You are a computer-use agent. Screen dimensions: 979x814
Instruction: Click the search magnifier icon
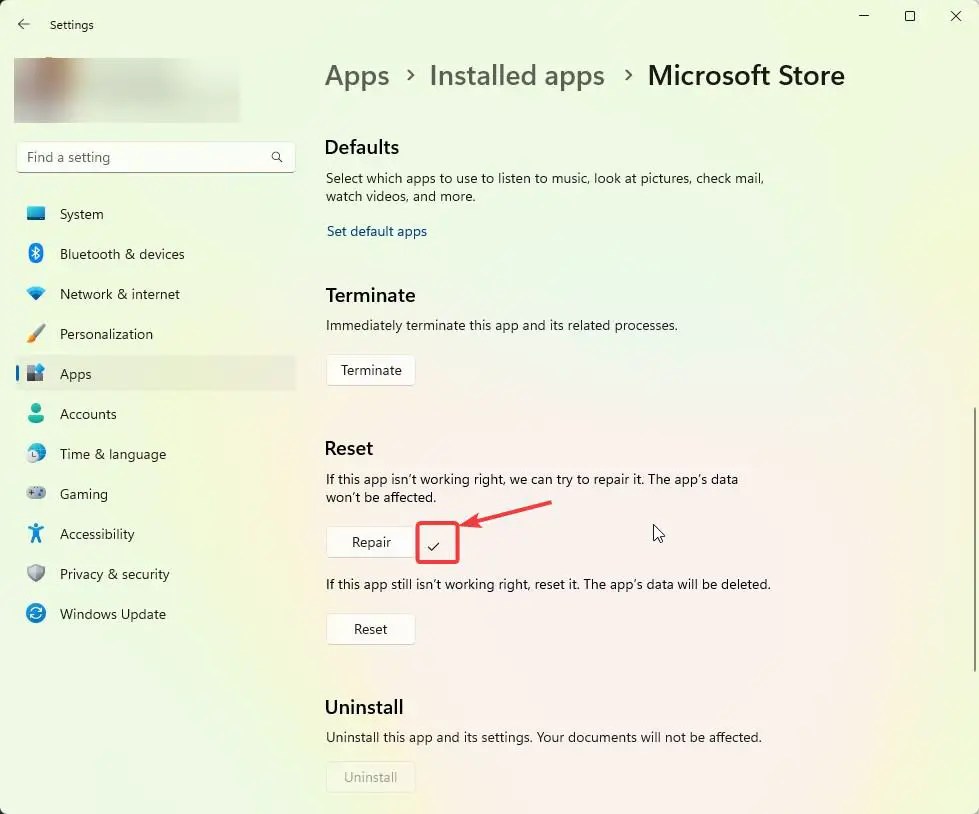[277, 157]
